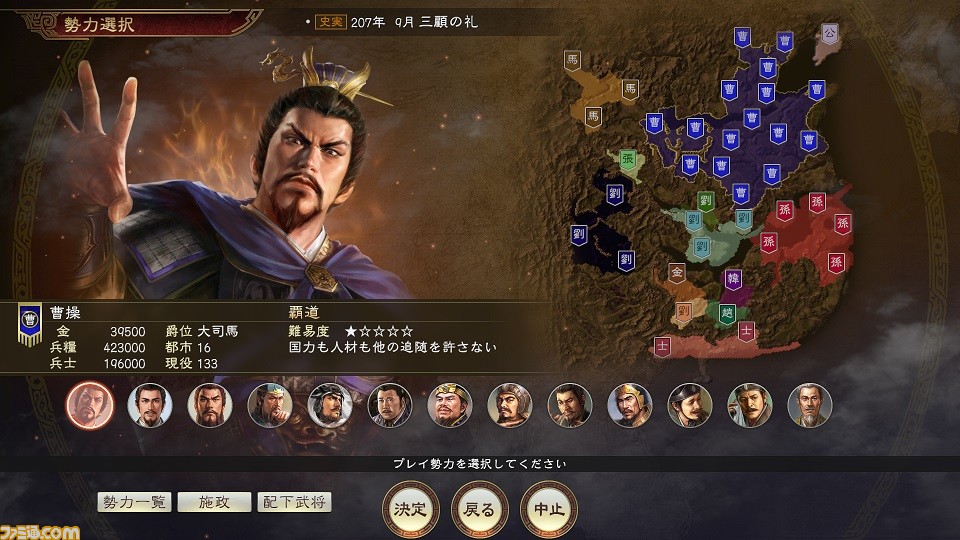
Task: Choose the purple 韓 flag on map
Action: click(x=733, y=280)
